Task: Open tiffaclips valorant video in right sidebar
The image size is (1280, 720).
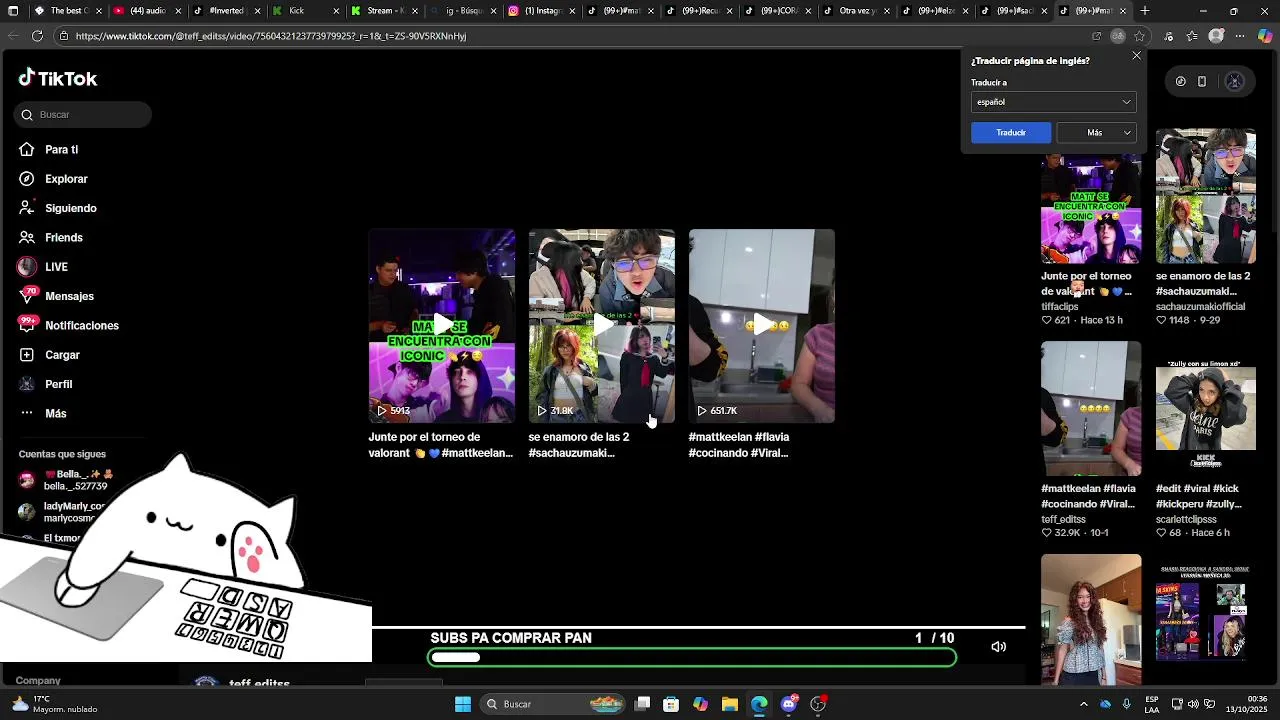Action: pyautogui.click(x=1091, y=207)
